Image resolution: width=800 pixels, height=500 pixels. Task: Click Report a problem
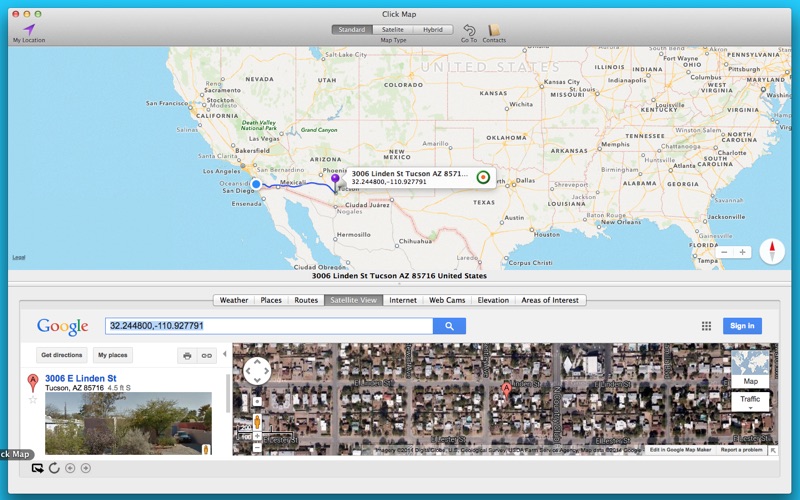pos(741,450)
